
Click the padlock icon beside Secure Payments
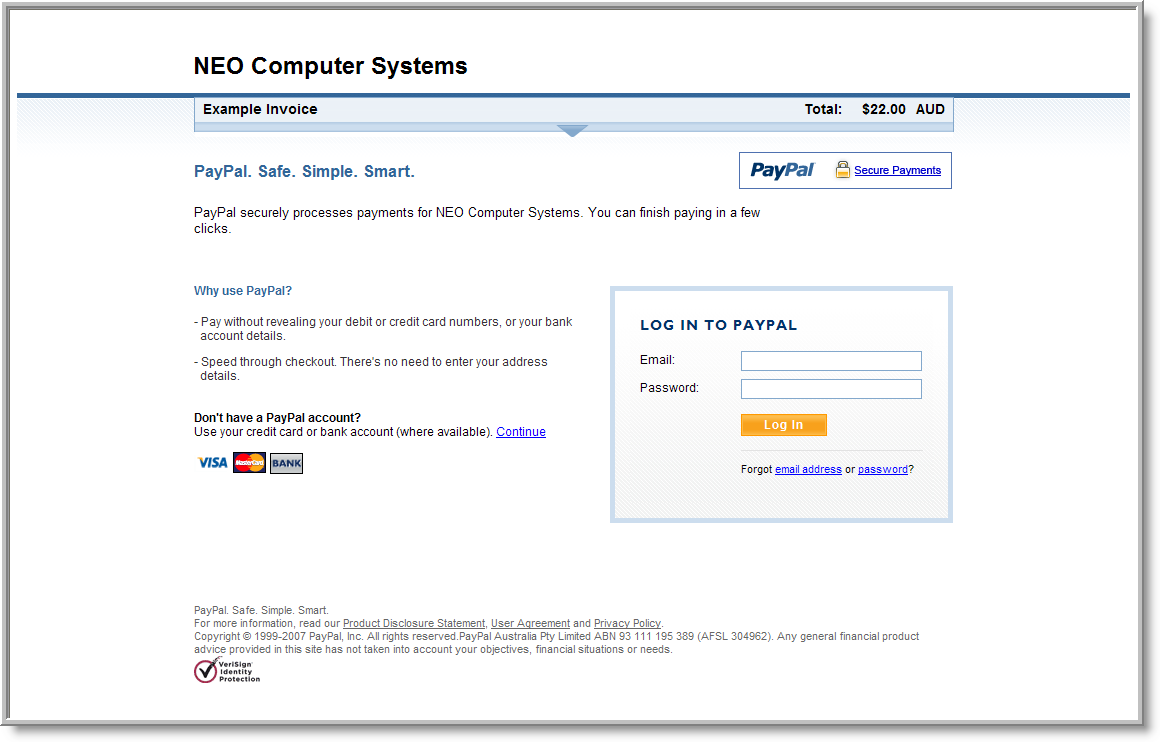[x=842, y=170]
